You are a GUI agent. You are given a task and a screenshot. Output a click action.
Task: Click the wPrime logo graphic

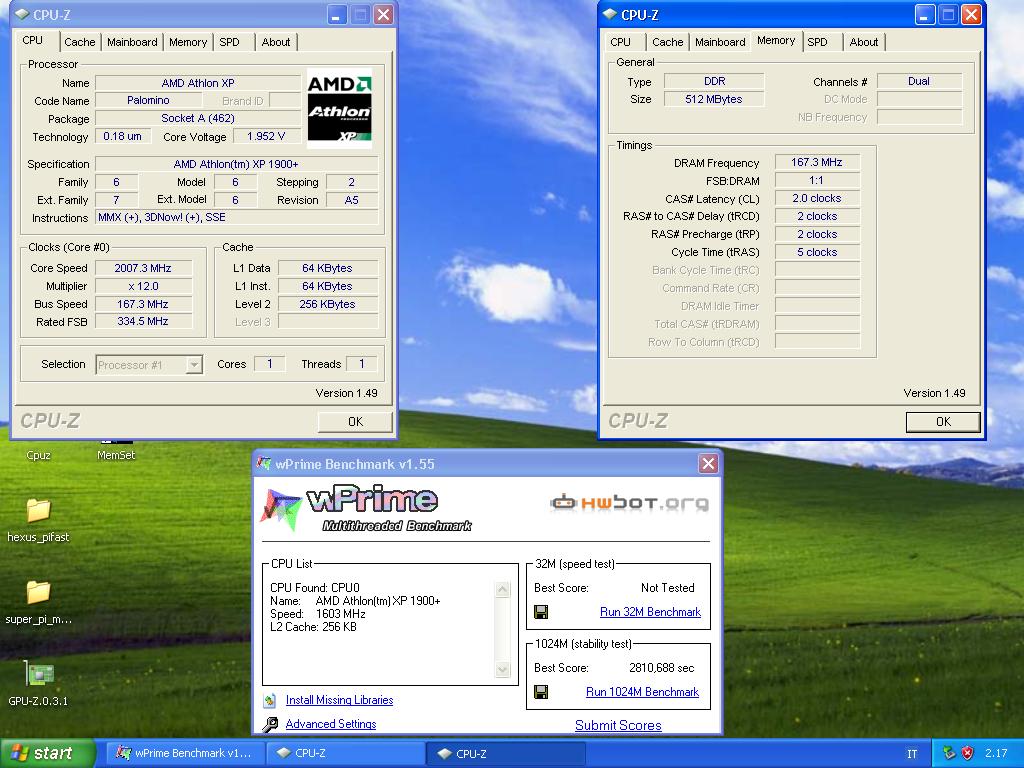[366, 508]
